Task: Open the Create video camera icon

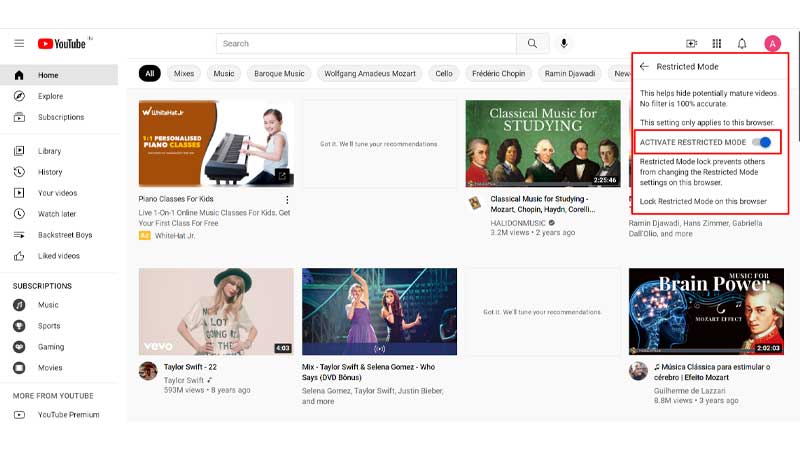Action: 691,44
